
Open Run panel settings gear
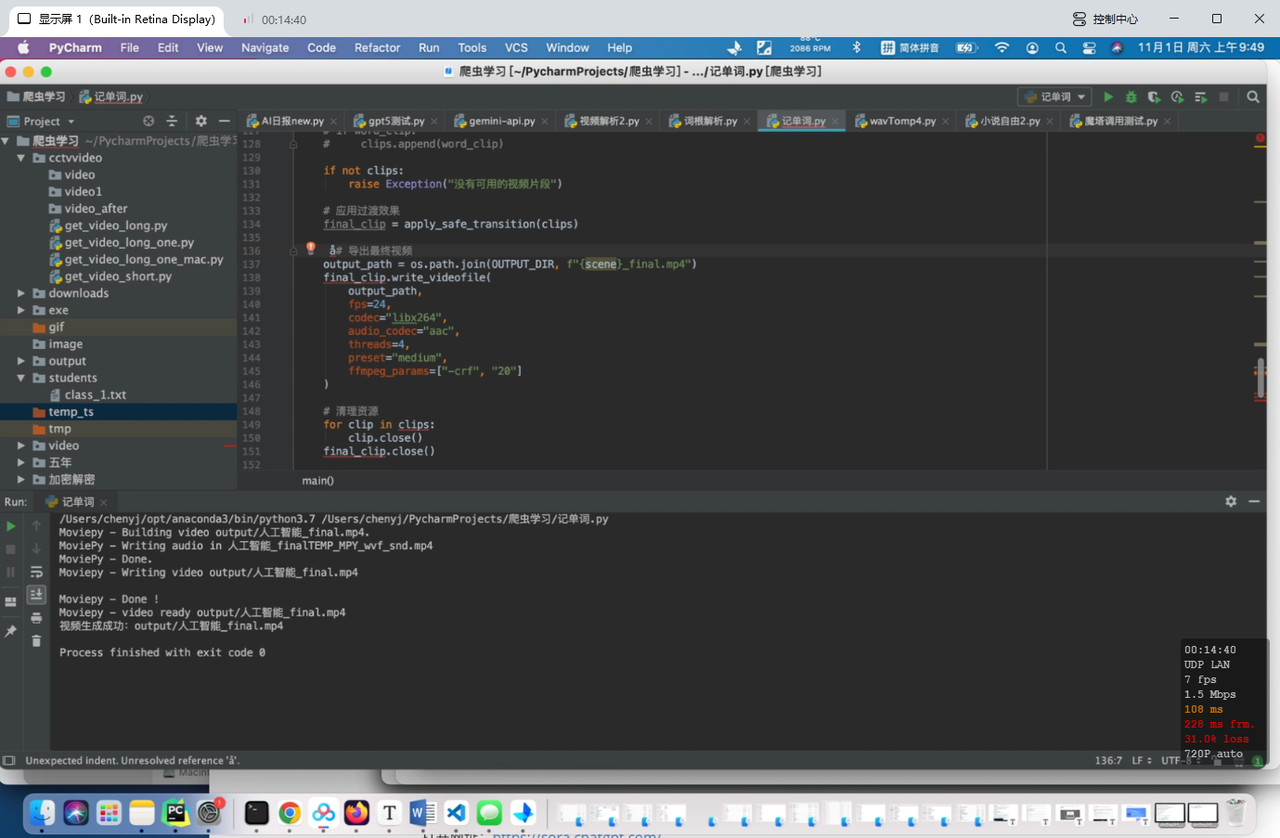1231,502
